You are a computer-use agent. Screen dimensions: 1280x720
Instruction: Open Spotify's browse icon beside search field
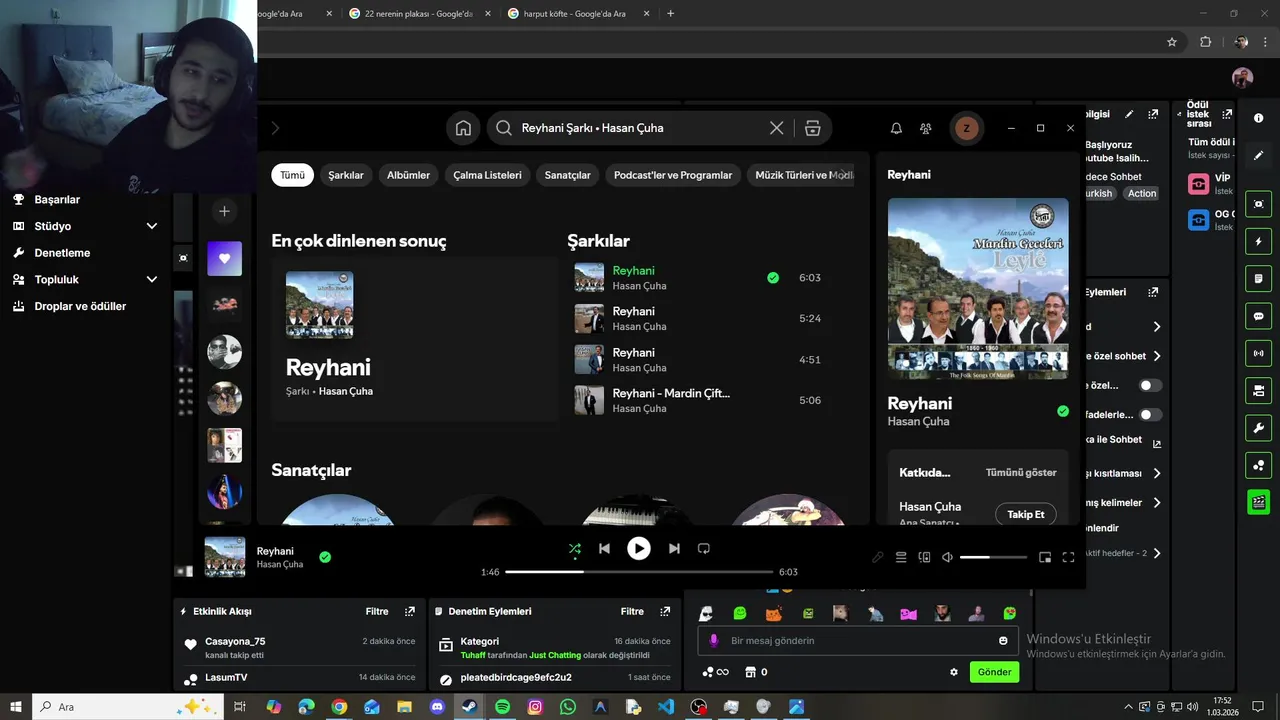click(x=812, y=128)
